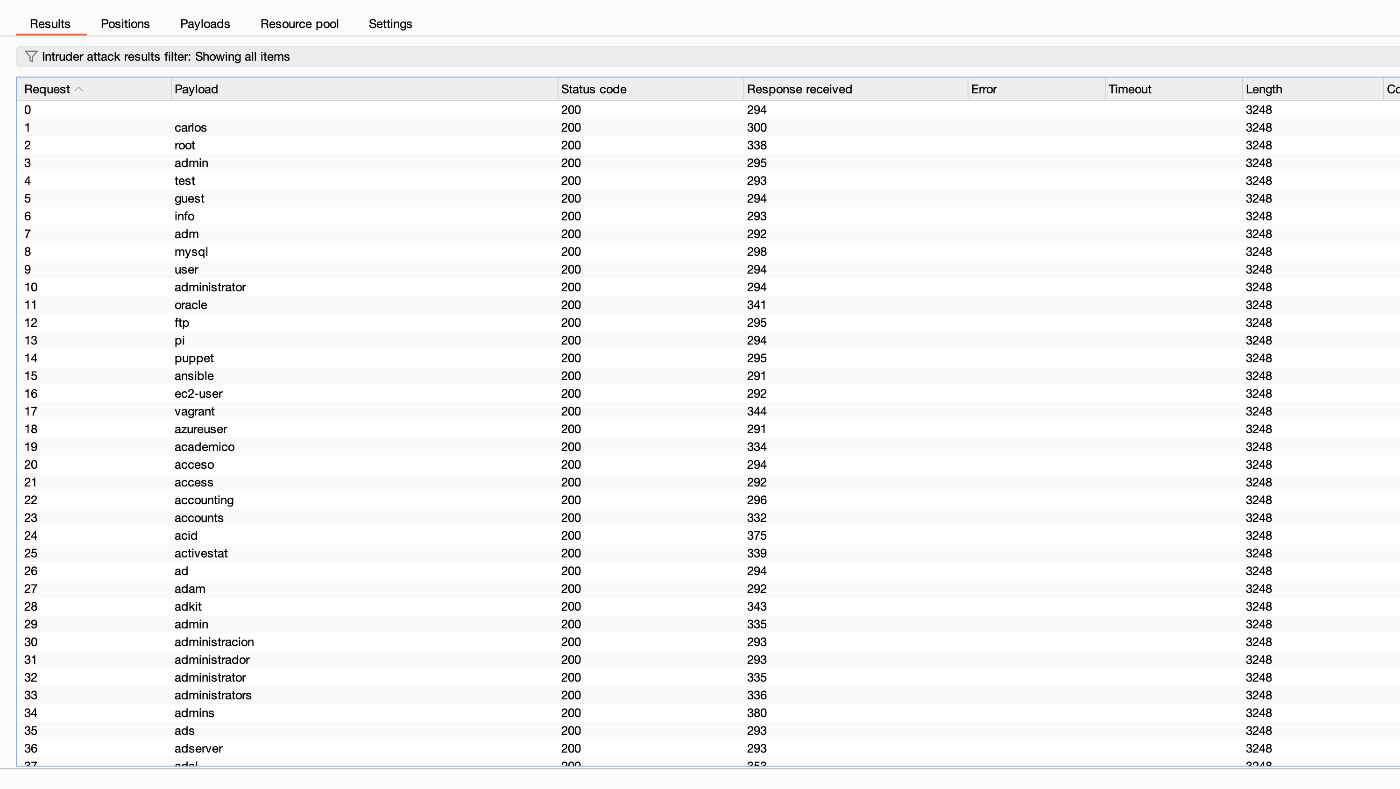Select the ftp payload row

(708, 323)
